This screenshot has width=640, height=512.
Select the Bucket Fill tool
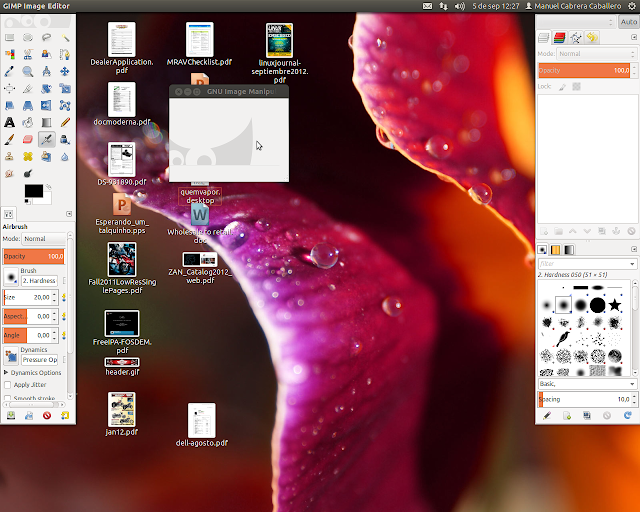pyautogui.click(x=28, y=122)
